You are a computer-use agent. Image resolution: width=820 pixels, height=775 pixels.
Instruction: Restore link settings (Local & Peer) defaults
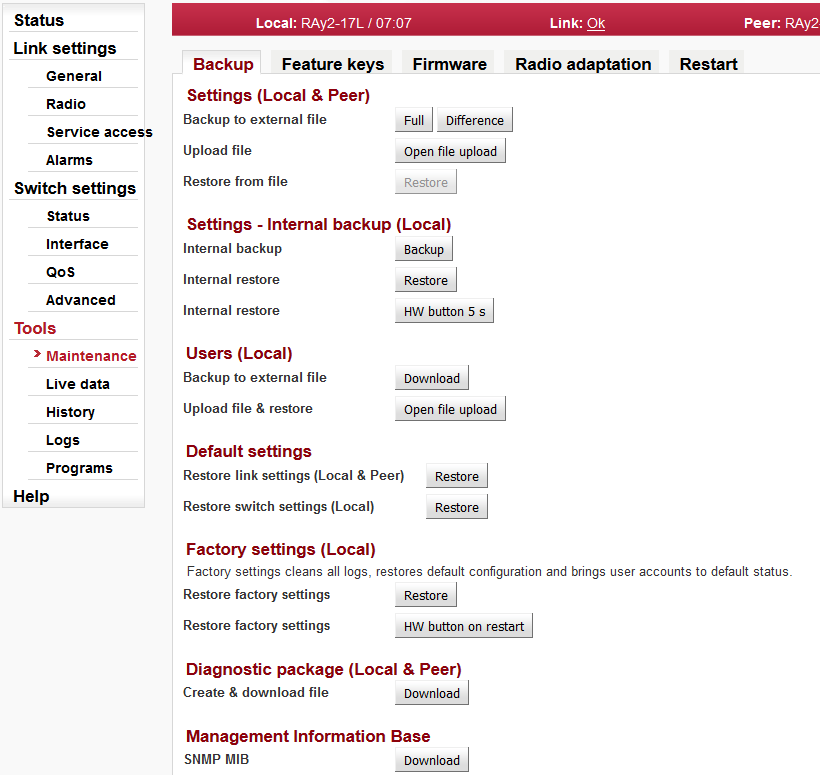(457, 477)
